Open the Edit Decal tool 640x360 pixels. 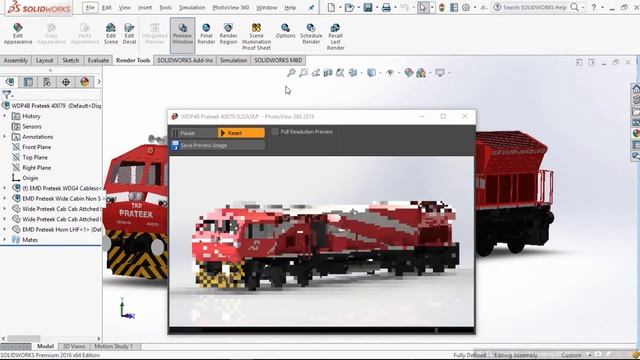coord(129,33)
